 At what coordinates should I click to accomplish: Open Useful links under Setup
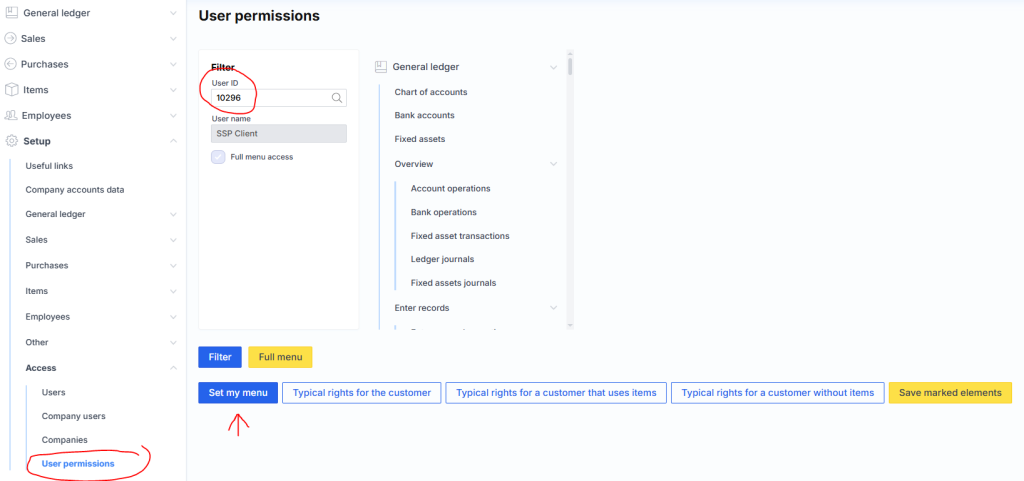pyautogui.click(x=49, y=166)
